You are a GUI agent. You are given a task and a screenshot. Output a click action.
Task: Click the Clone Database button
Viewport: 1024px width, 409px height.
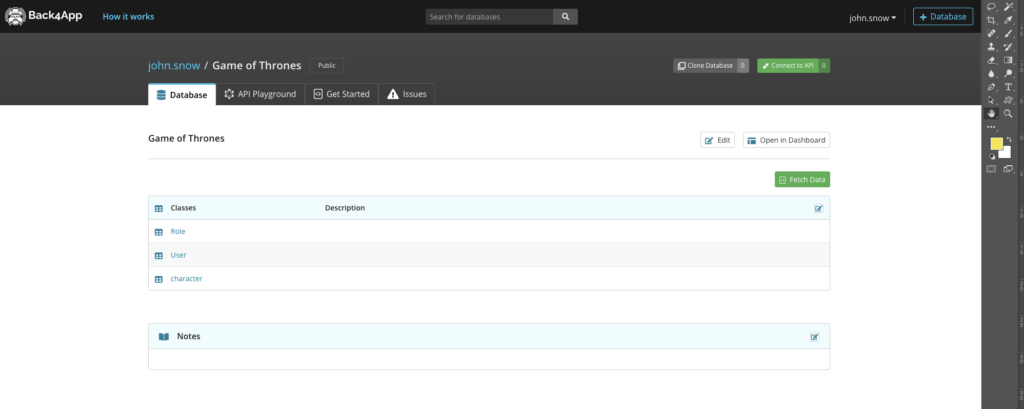[705, 65]
